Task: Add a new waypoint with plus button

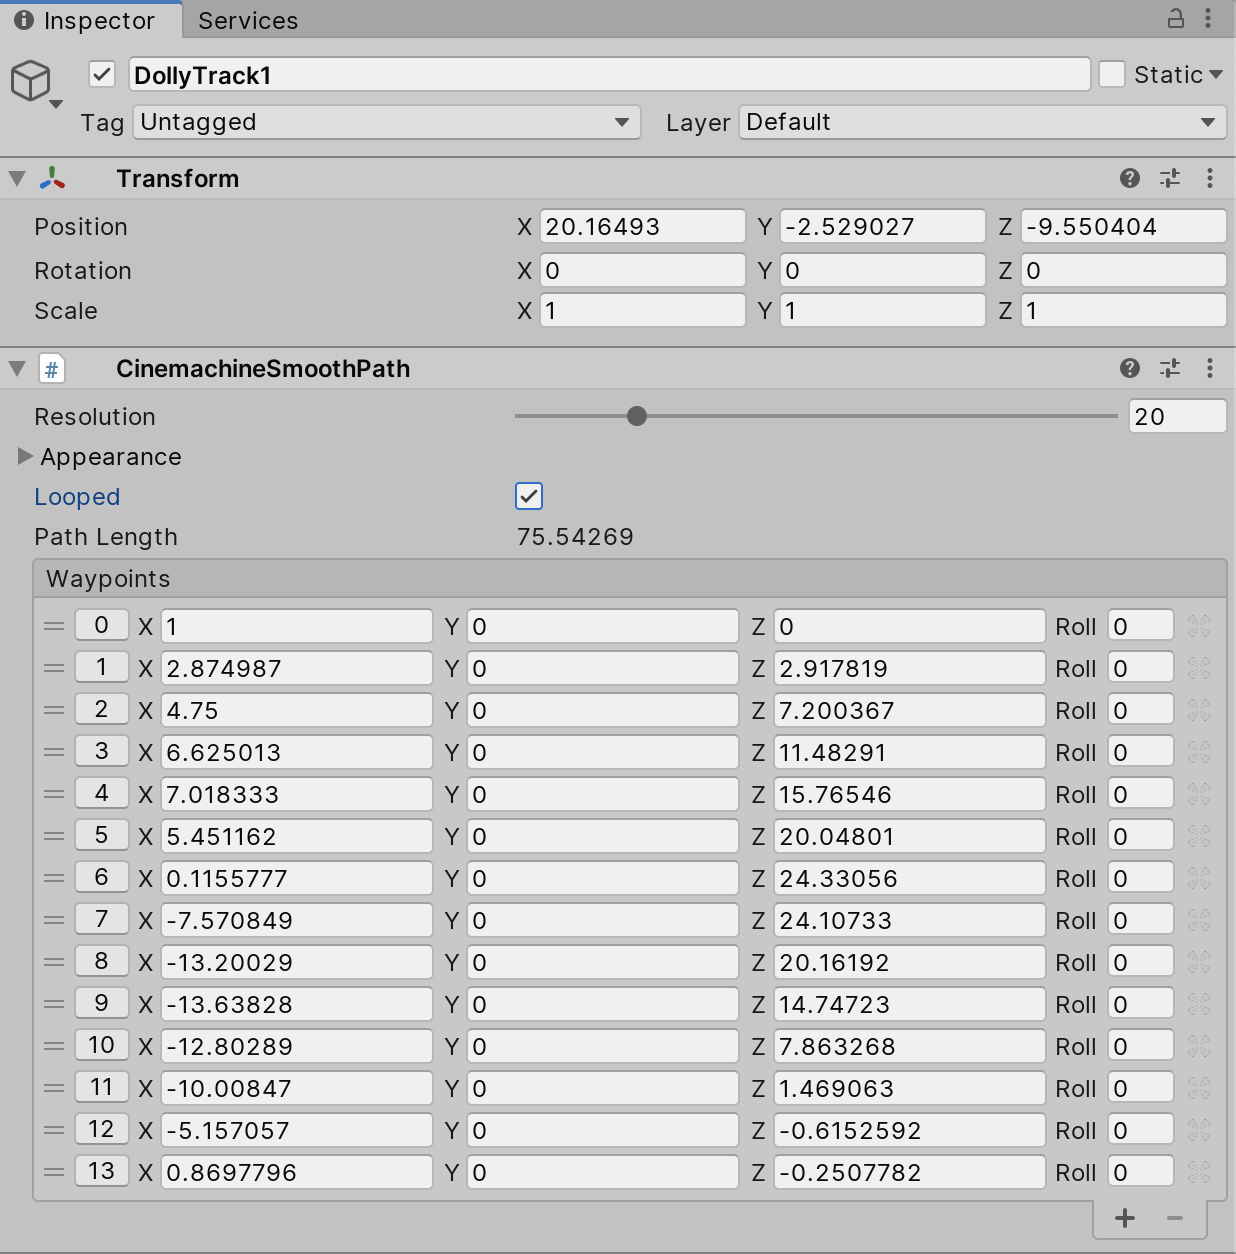Action: [x=1125, y=1217]
